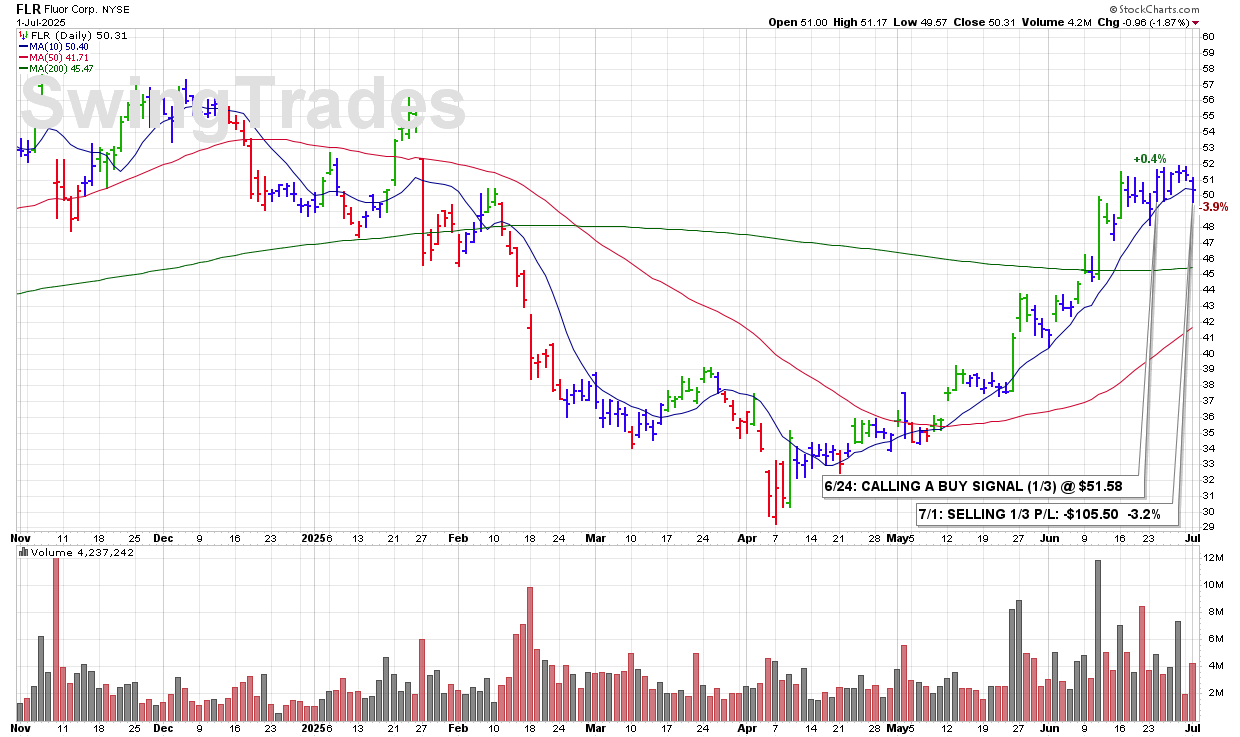Click the green MA(200) legend line marker

tap(23, 68)
